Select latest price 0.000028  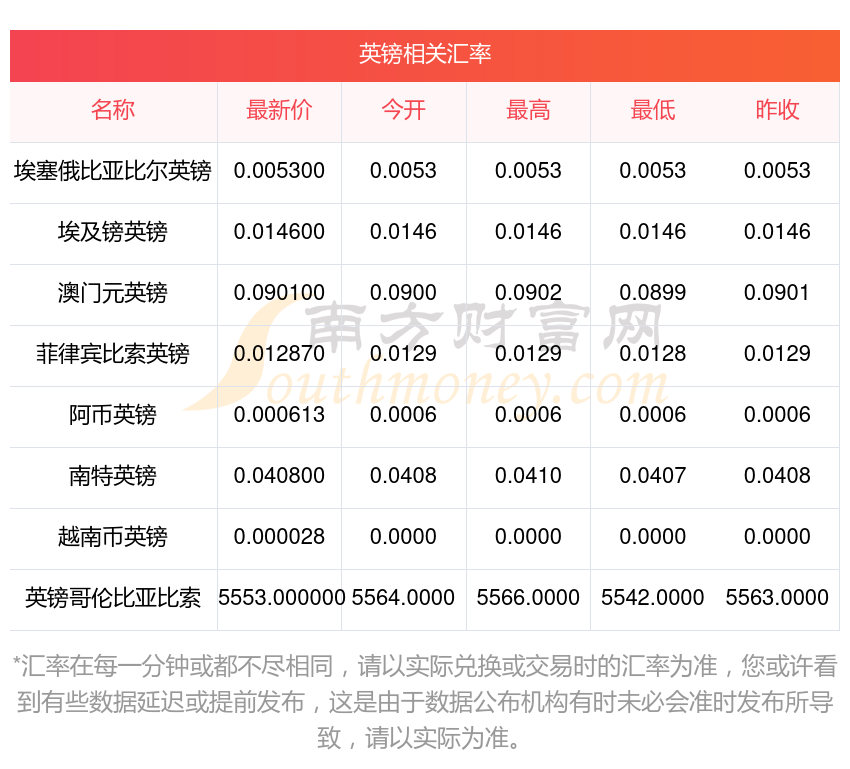coord(279,537)
